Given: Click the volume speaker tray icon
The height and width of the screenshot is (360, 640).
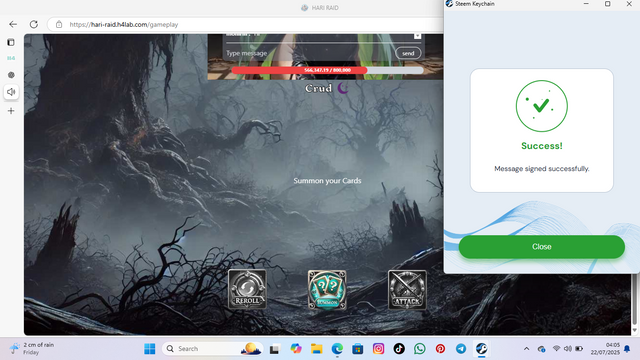Looking at the screenshot, I should pos(568,349).
